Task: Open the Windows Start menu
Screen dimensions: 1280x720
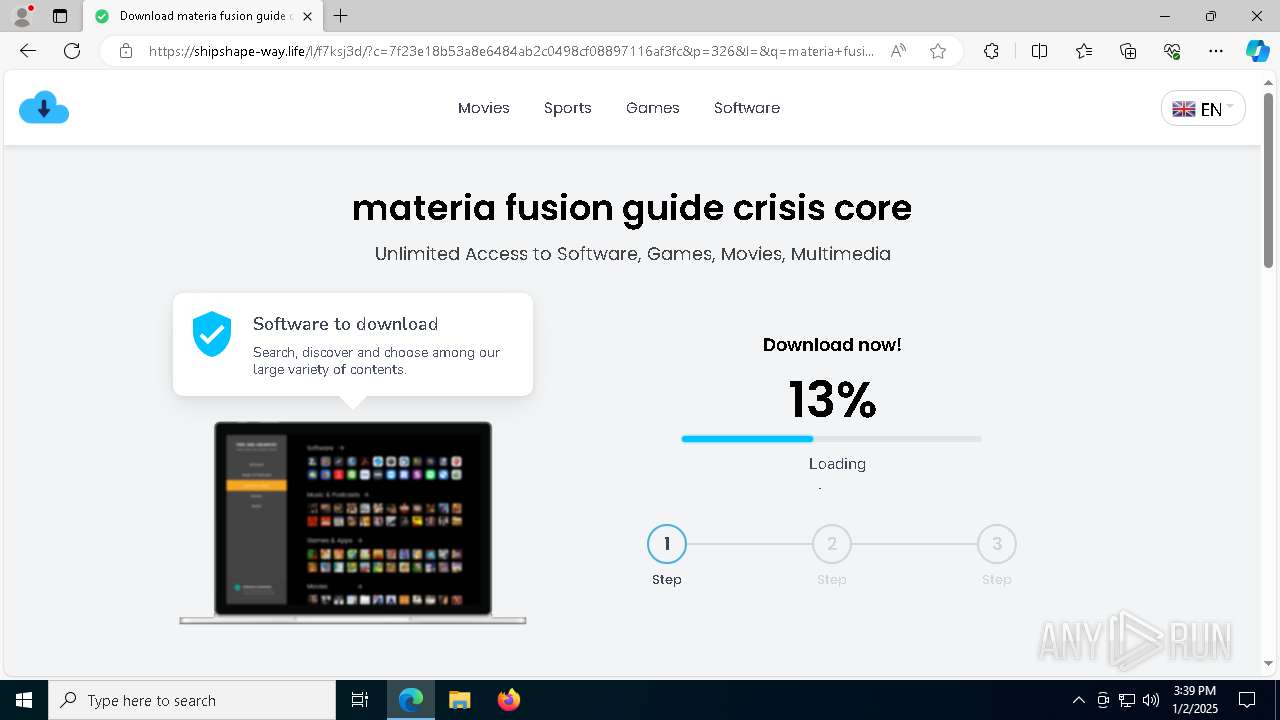Action: (24, 700)
